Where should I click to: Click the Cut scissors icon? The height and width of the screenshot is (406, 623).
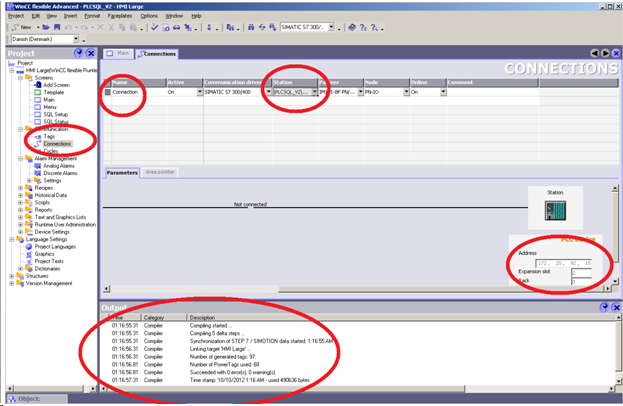(111, 27)
